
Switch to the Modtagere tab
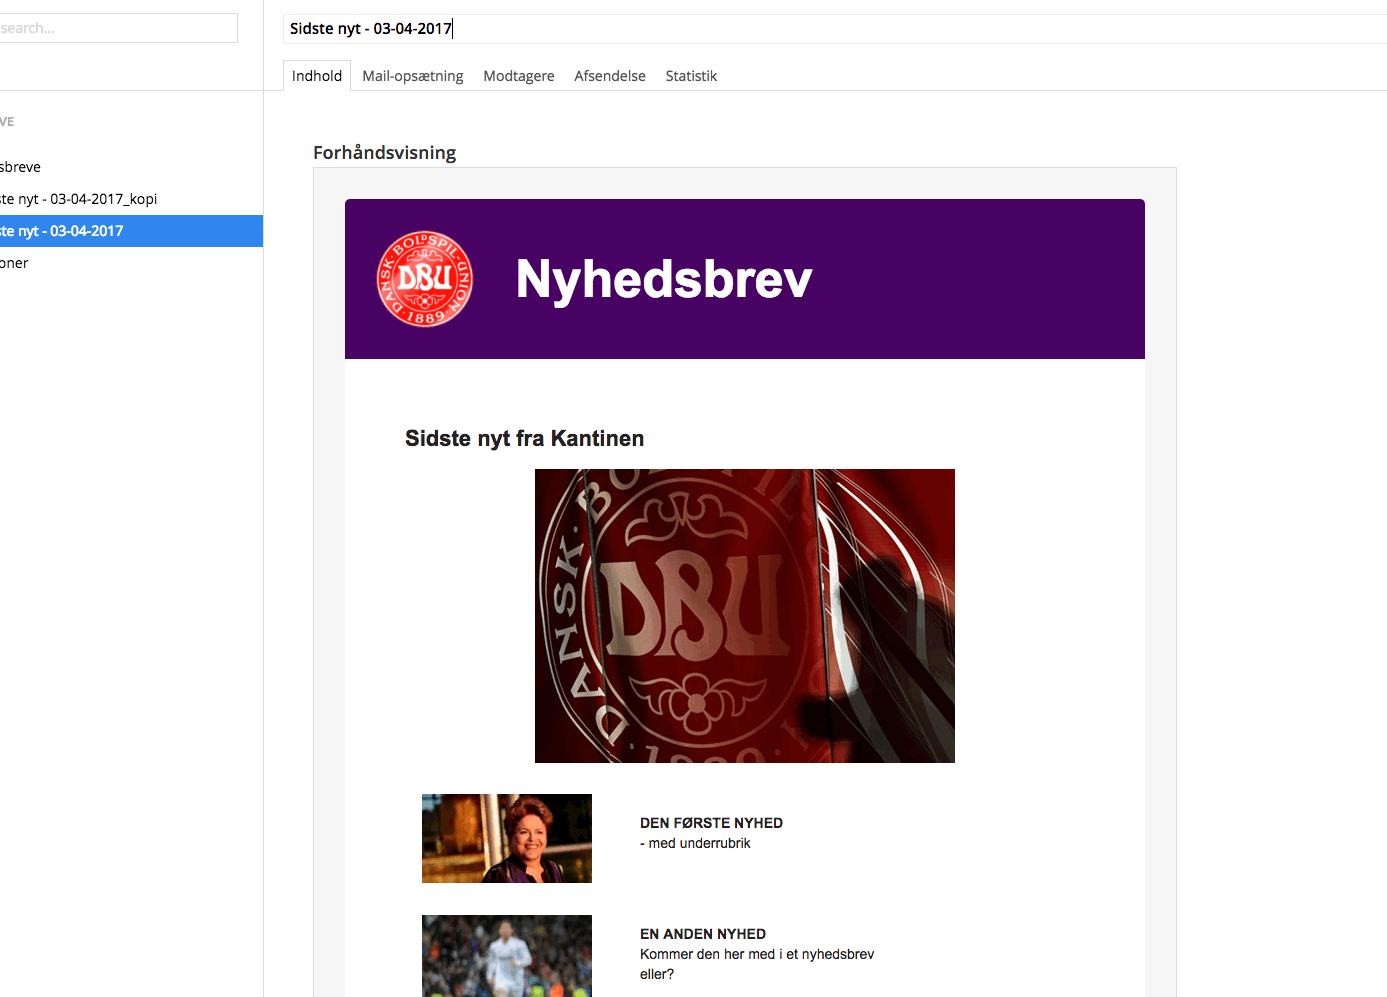tap(518, 76)
